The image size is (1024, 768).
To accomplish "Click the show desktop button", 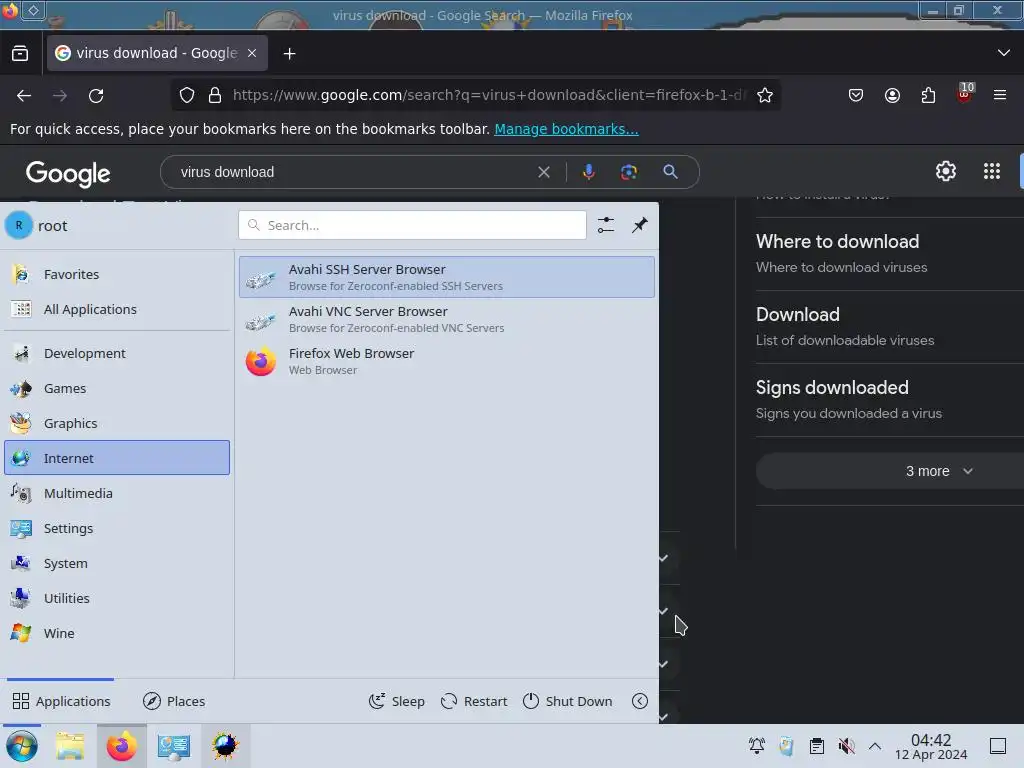I will pyautogui.click(x=998, y=746).
